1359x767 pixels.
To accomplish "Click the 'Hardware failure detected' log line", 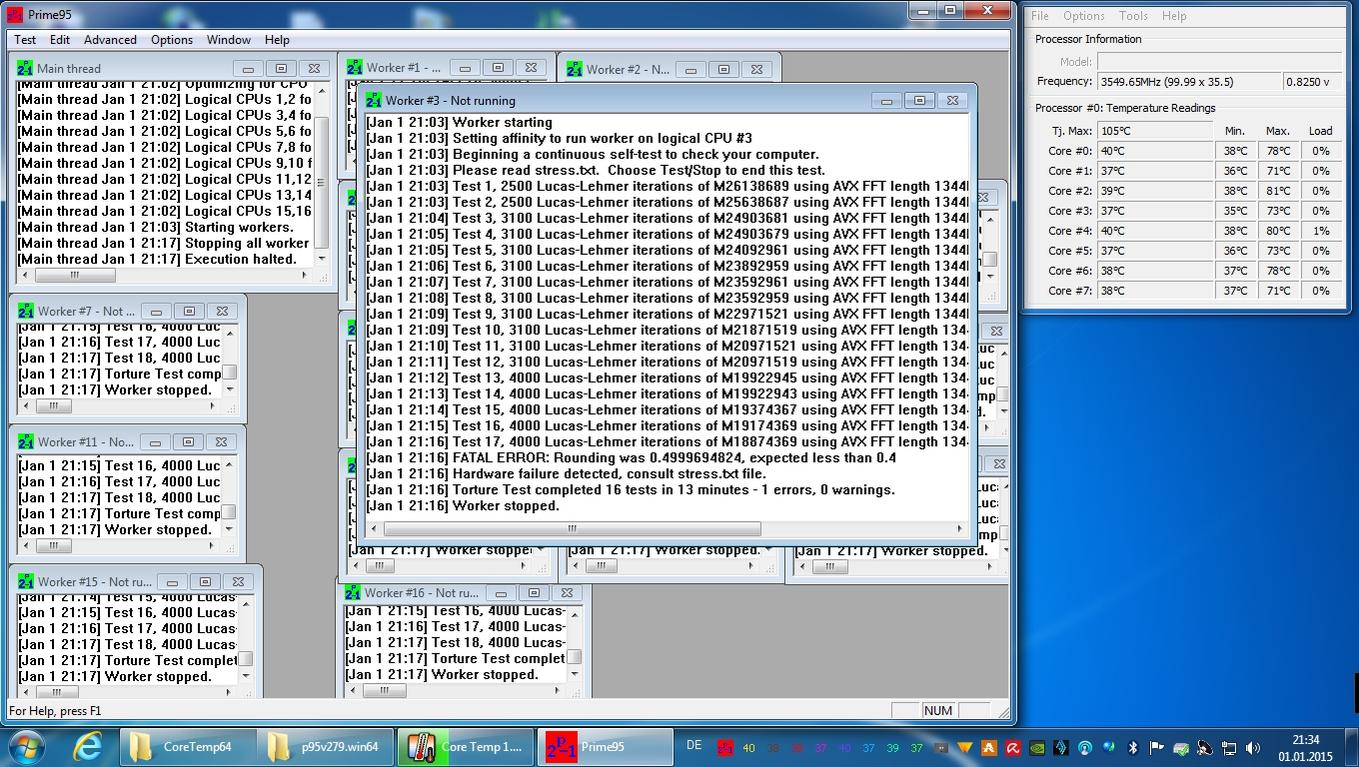I will 566,474.
